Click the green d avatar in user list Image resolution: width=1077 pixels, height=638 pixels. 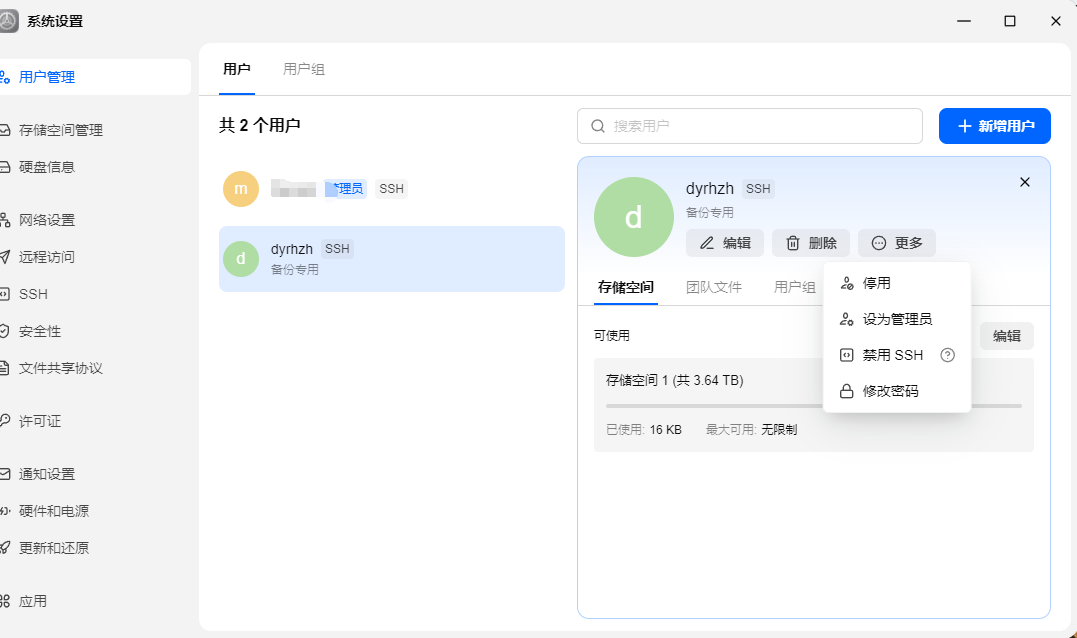[241, 259]
